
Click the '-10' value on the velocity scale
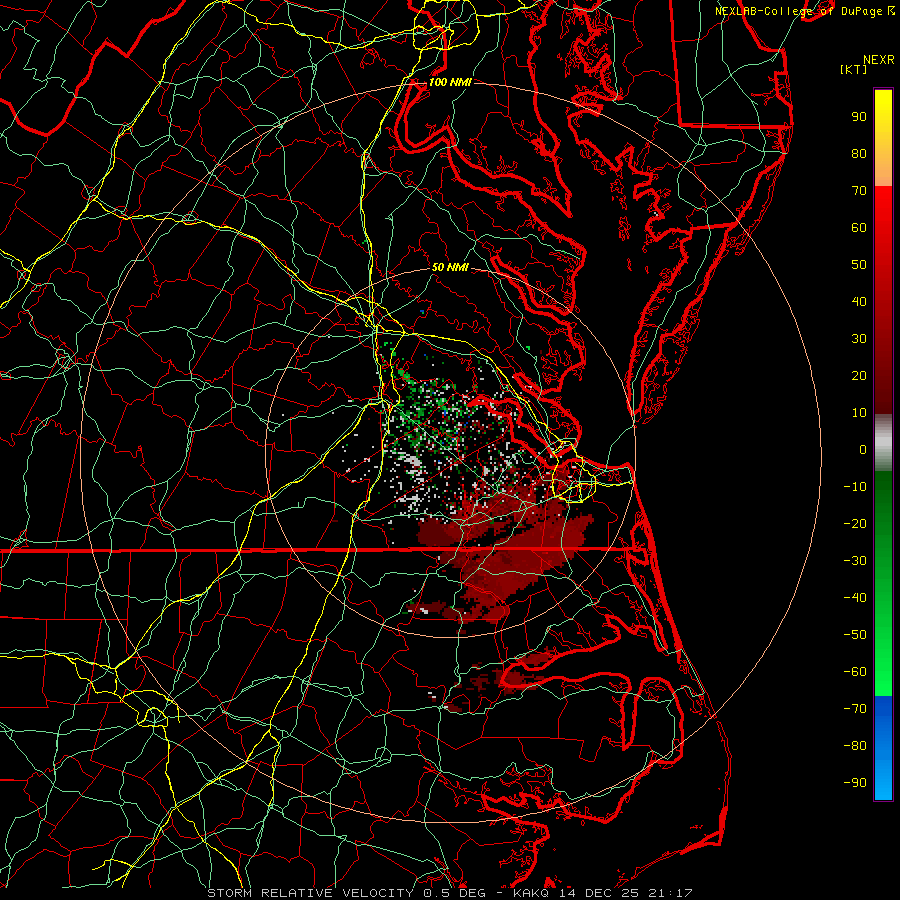[x=855, y=487]
